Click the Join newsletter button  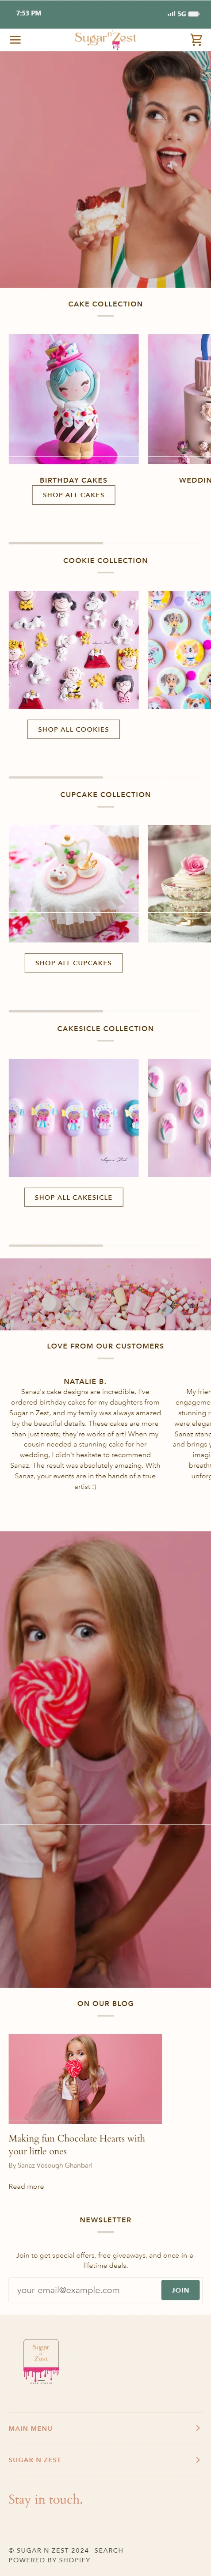180,2290
